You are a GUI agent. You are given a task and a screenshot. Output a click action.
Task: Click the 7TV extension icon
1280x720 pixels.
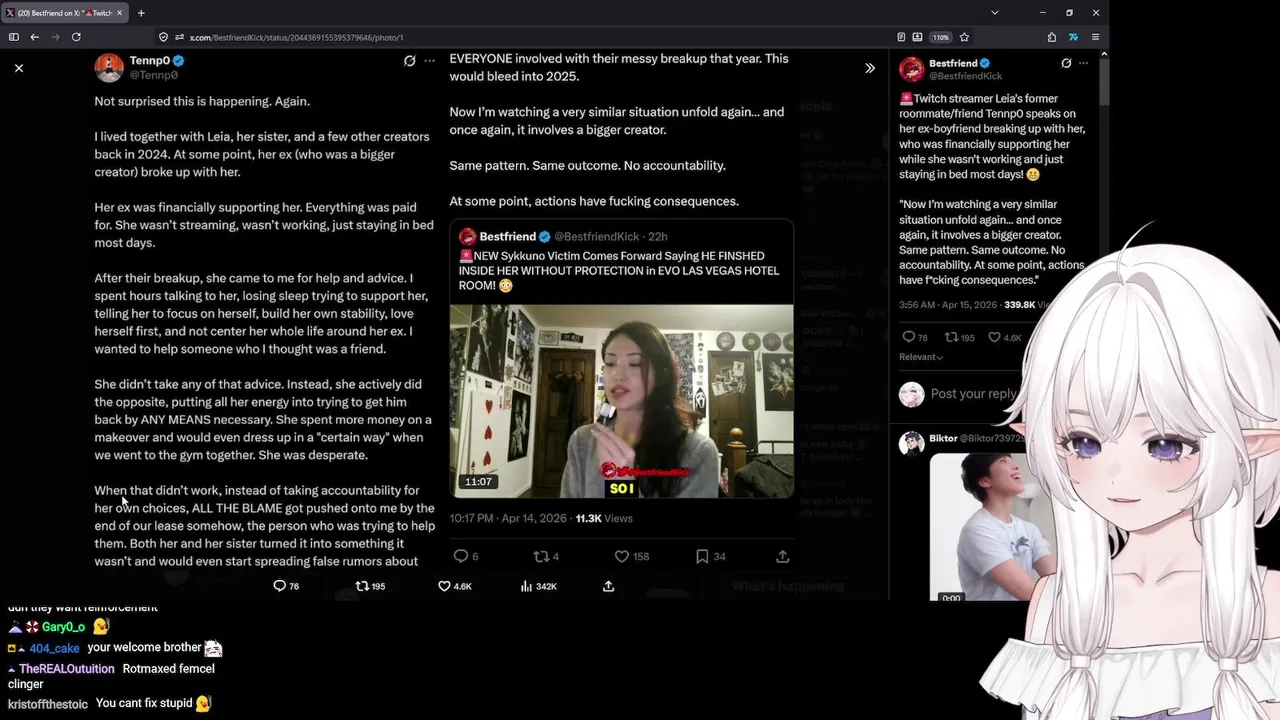[1073, 37]
